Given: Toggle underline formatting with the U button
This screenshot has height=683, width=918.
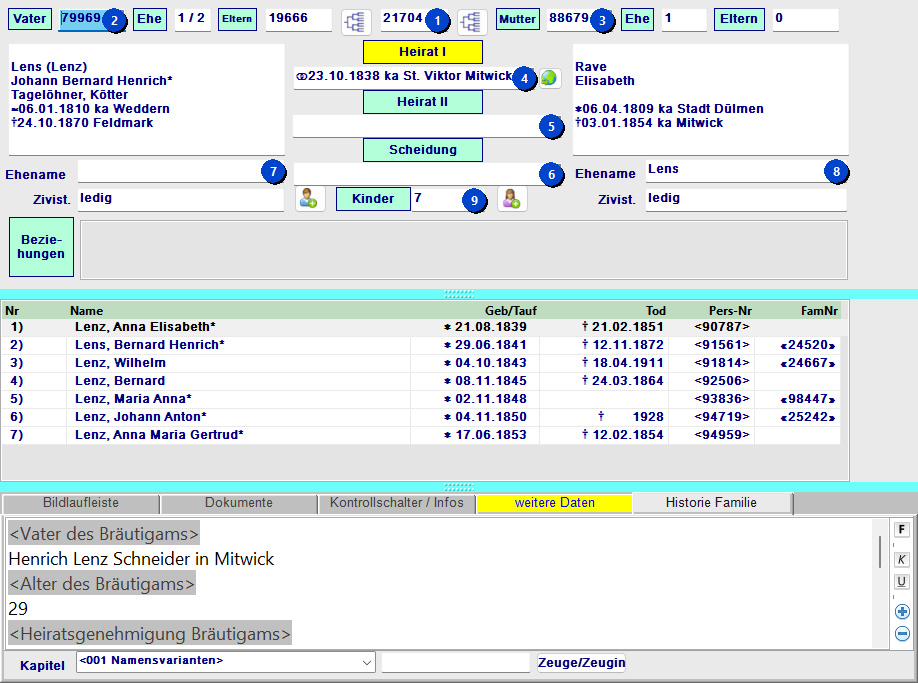Looking at the screenshot, I should (902, 582).
